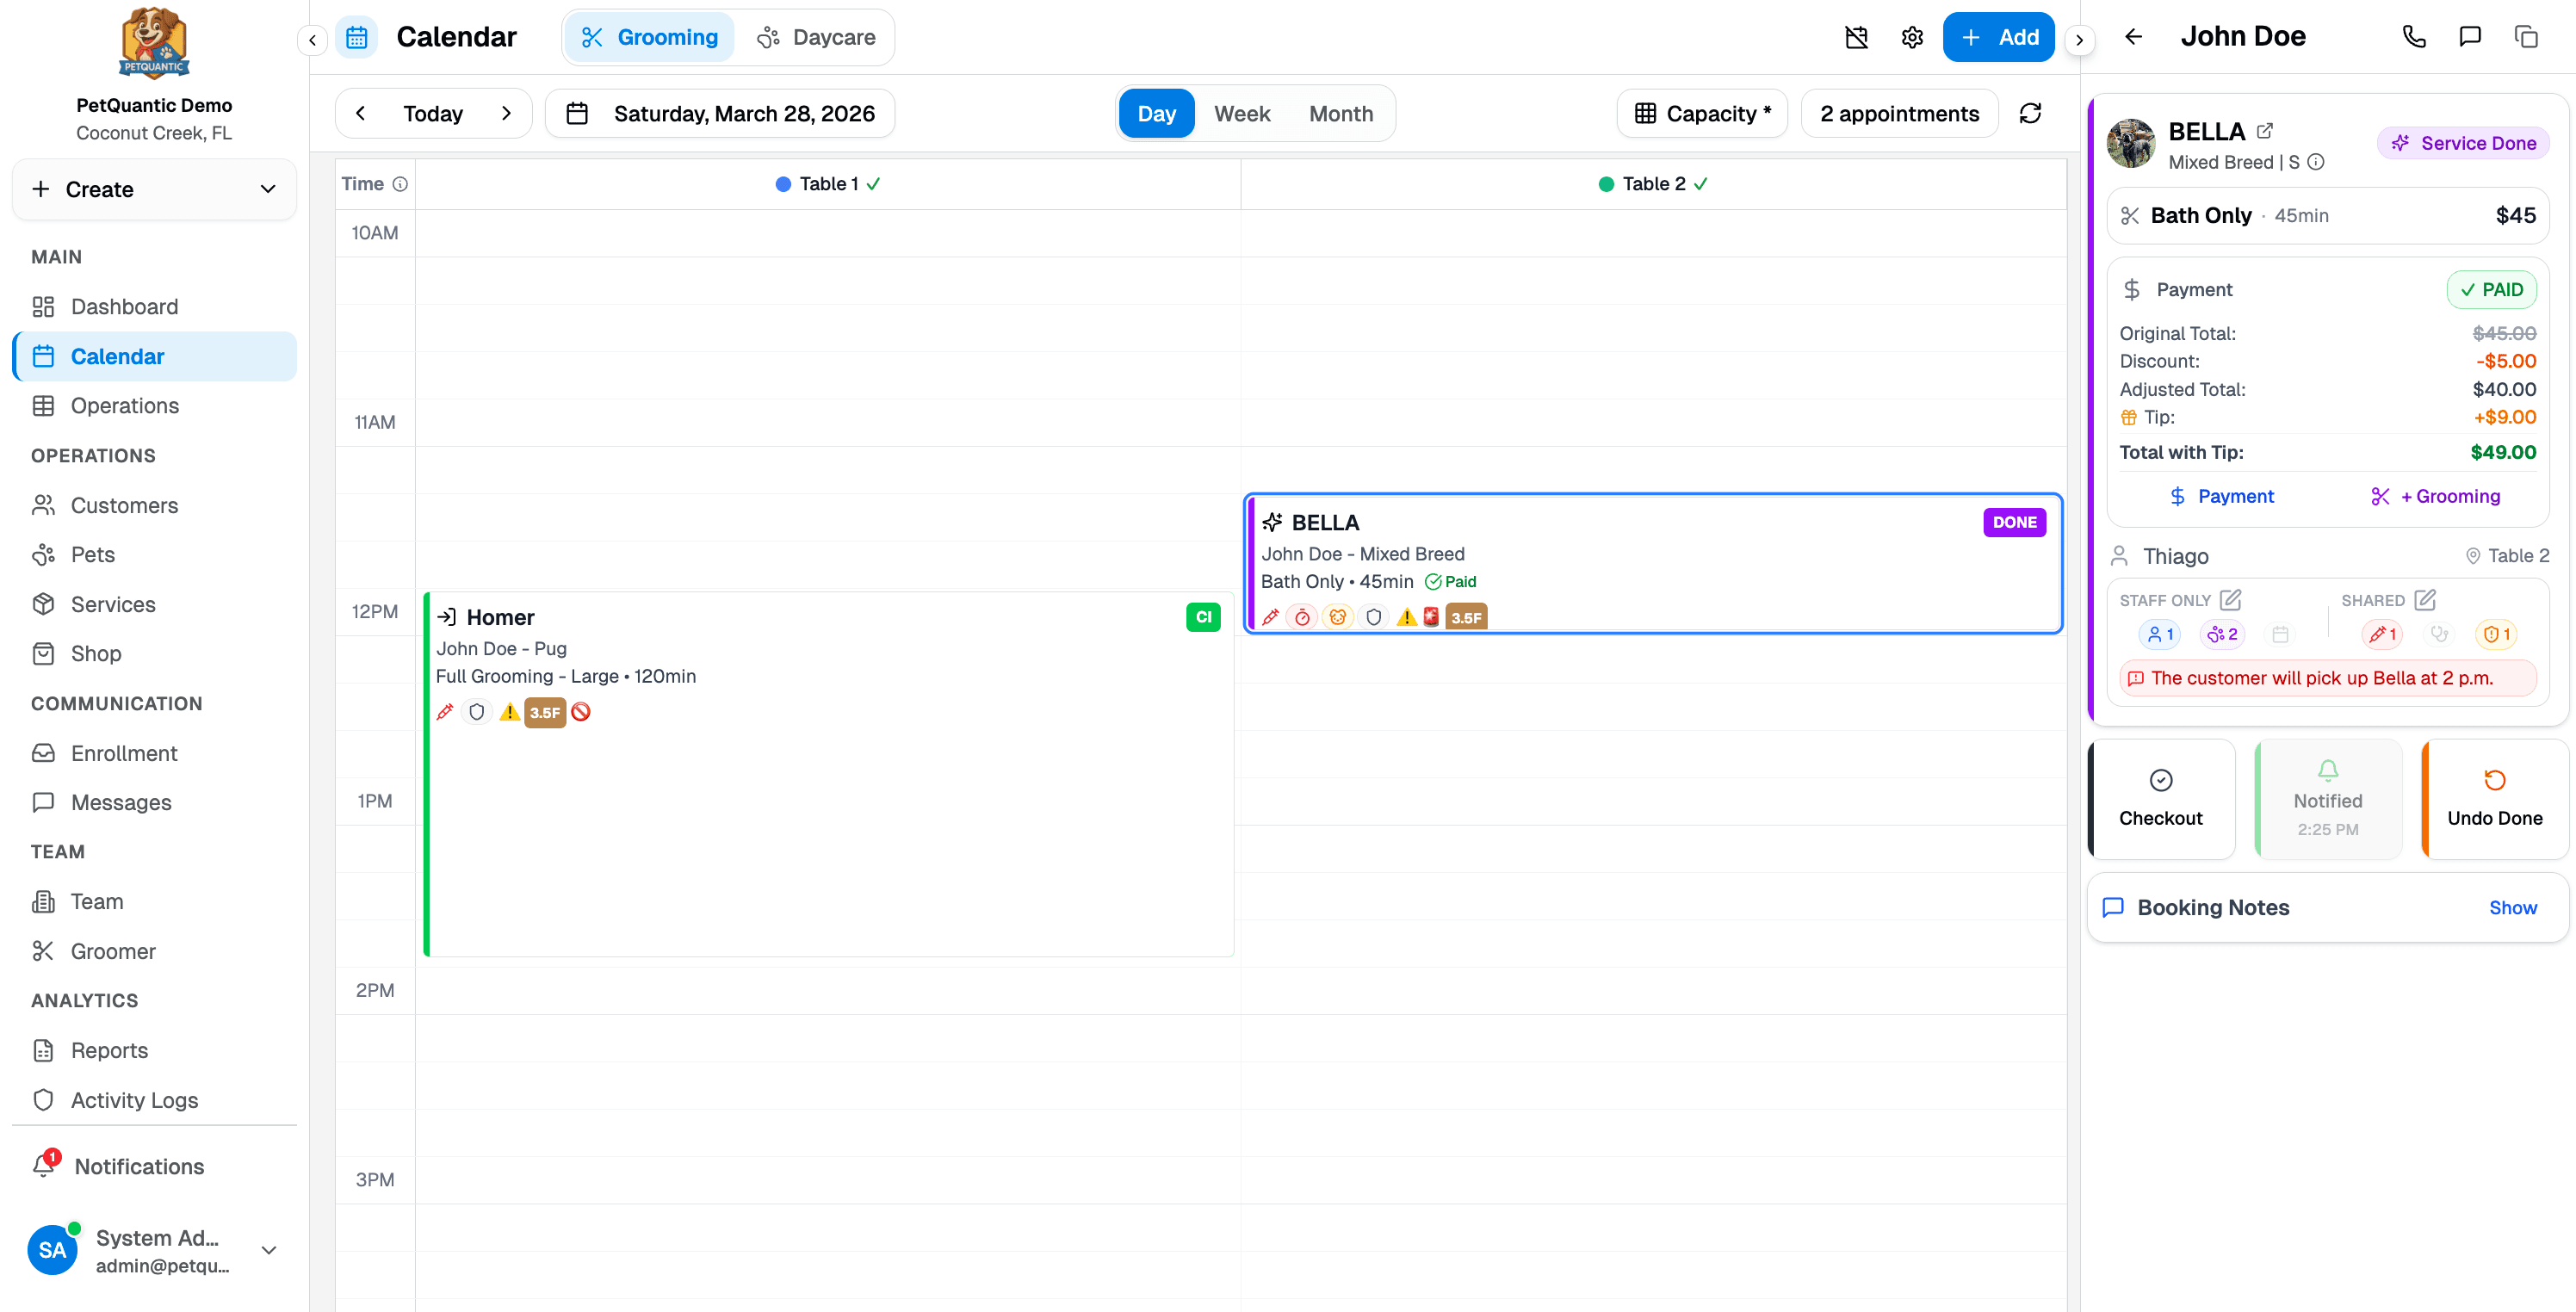Image resolution: width=2576 pixels, height=1312 pixels.
Task: Toggle the Notified 2:25 PM status
Action: 2327,799
